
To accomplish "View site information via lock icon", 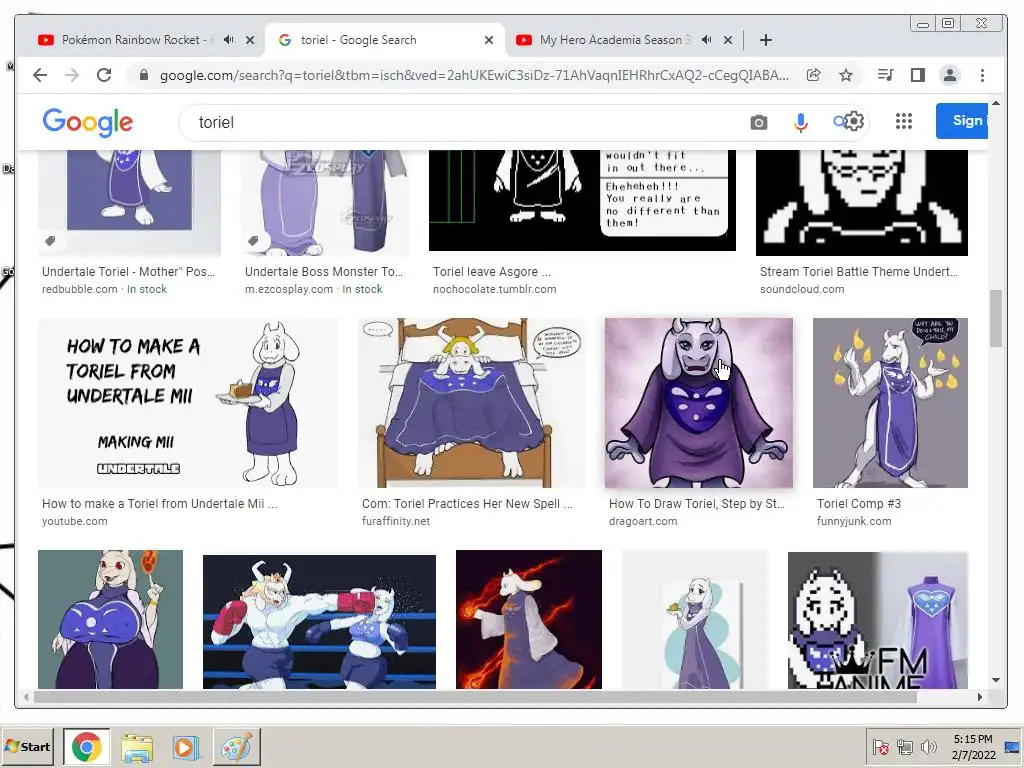I will coord(144,75).
